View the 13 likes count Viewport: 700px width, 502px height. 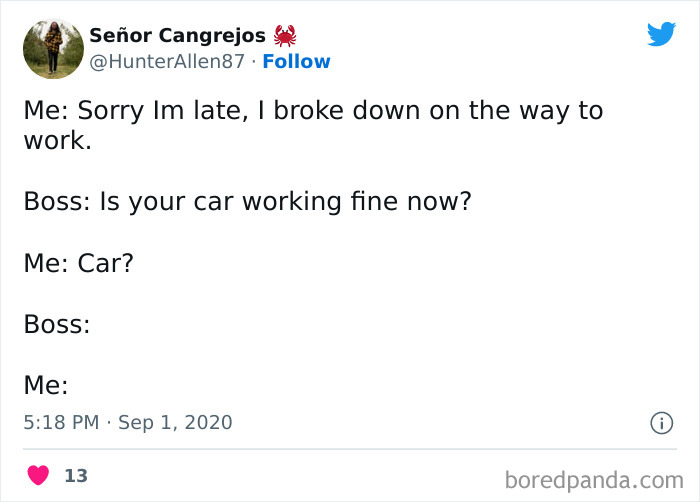coord(76,476)
